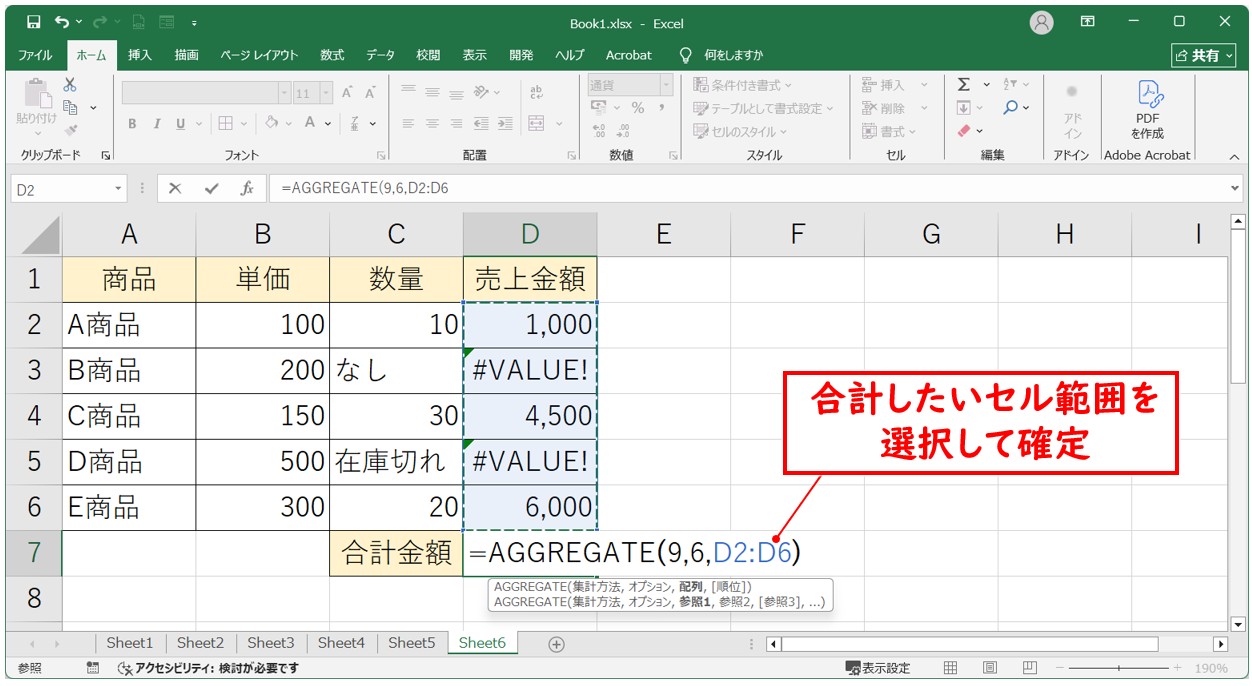Click the Undo arrow icon

[x=62, y=21]
